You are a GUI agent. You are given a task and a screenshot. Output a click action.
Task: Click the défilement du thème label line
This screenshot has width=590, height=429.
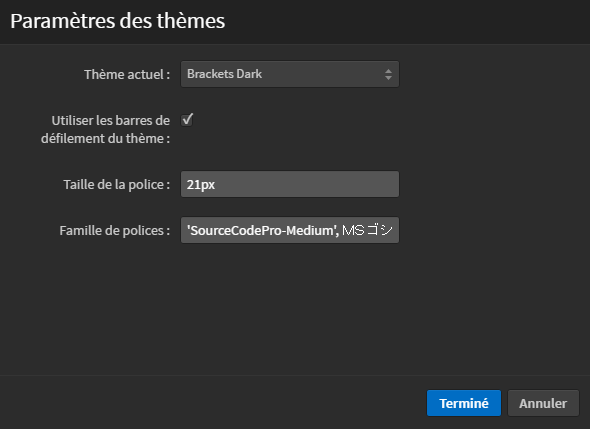(106, 138)
